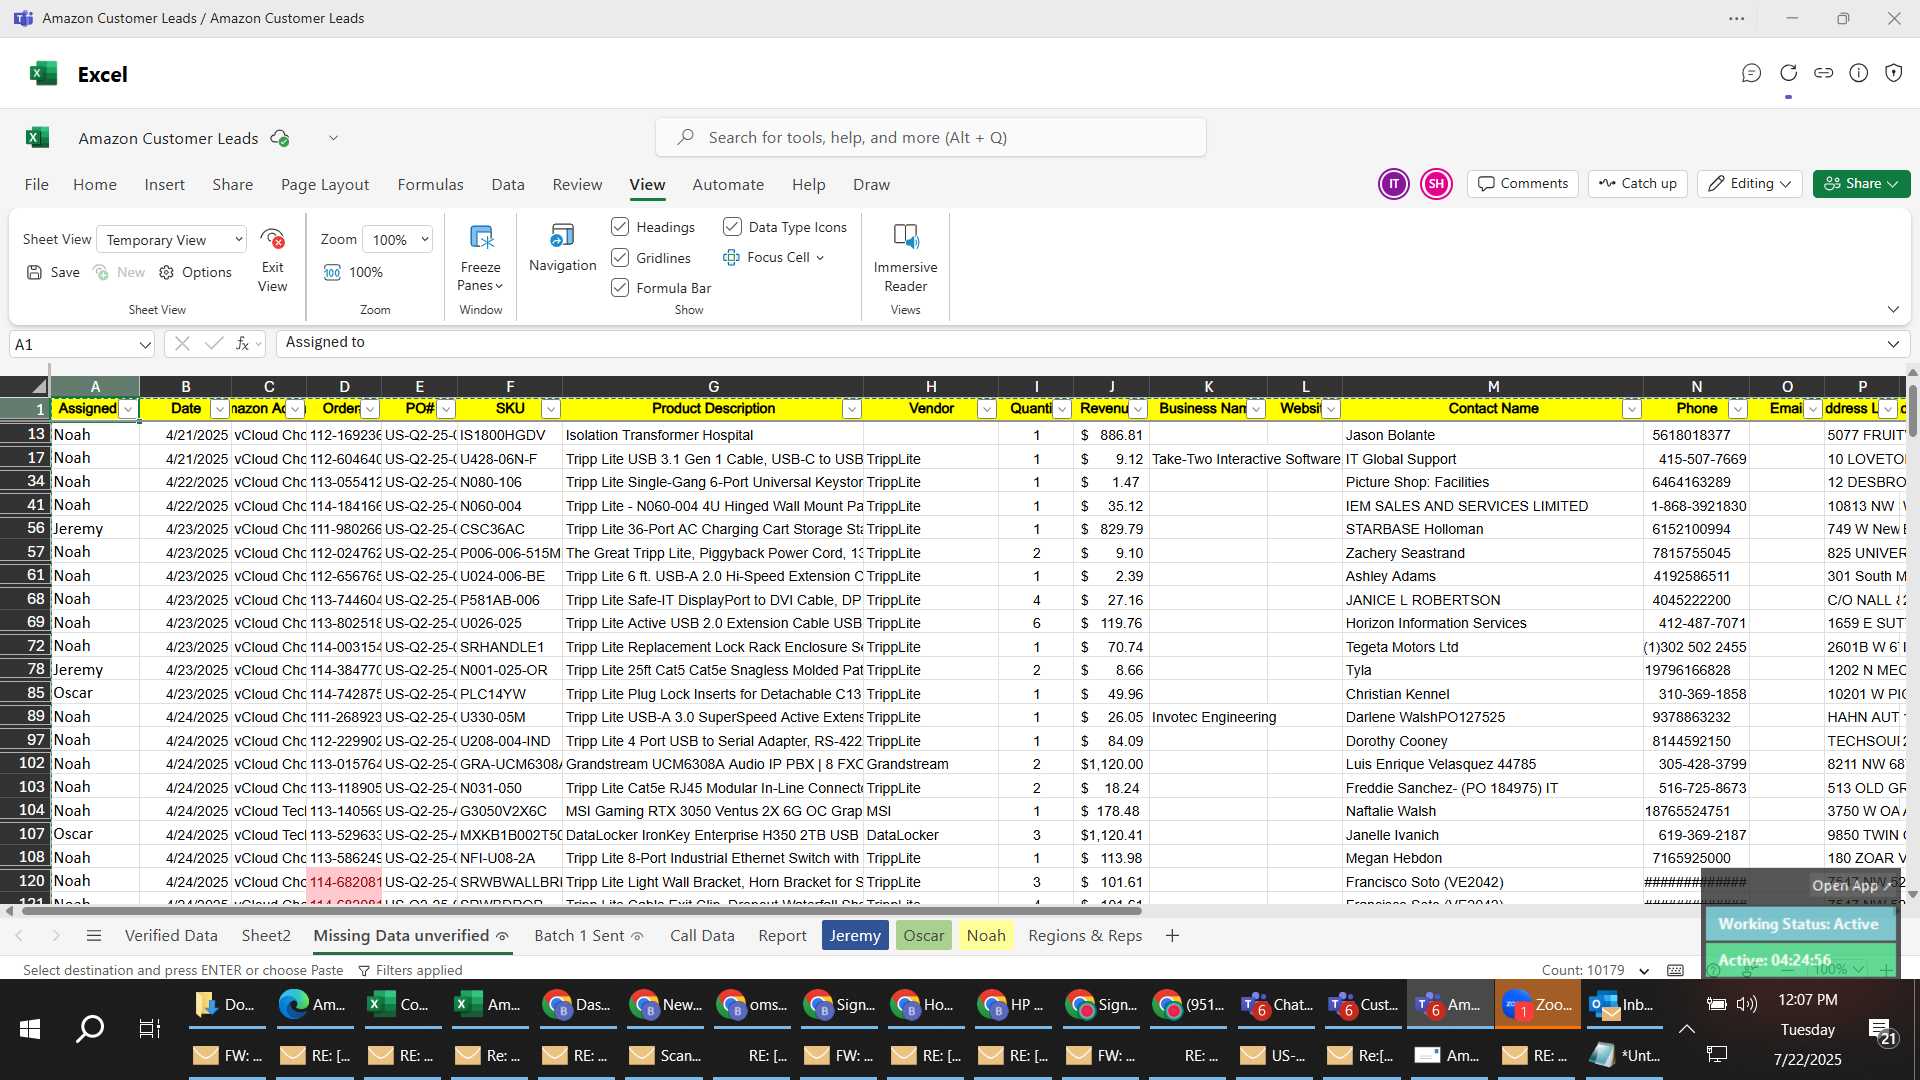Screen dimensions: 1920x1080
Task: Click the Save sheet view icon
Action: click(x=34, y=272)
